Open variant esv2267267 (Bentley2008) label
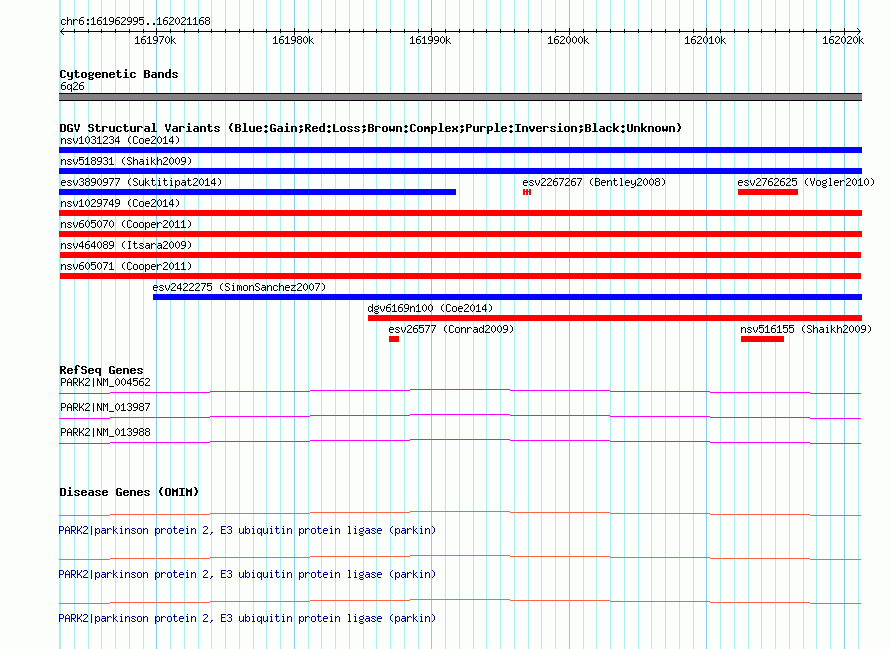Screen dimensions: 890x649 tap(594, 182)
